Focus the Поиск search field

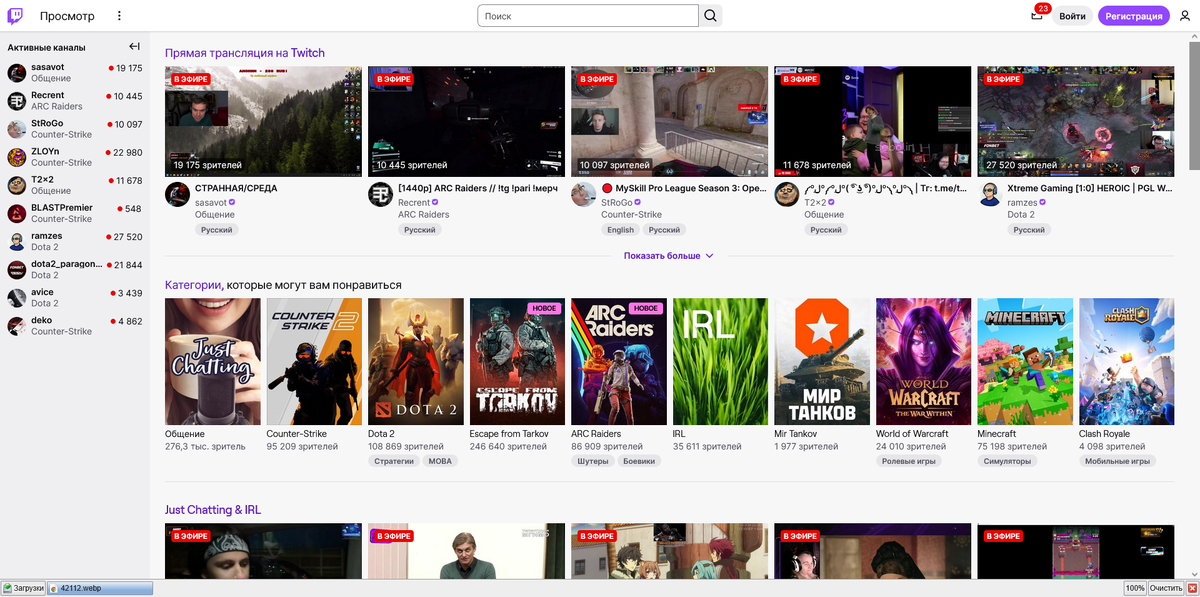pos(587,16)
